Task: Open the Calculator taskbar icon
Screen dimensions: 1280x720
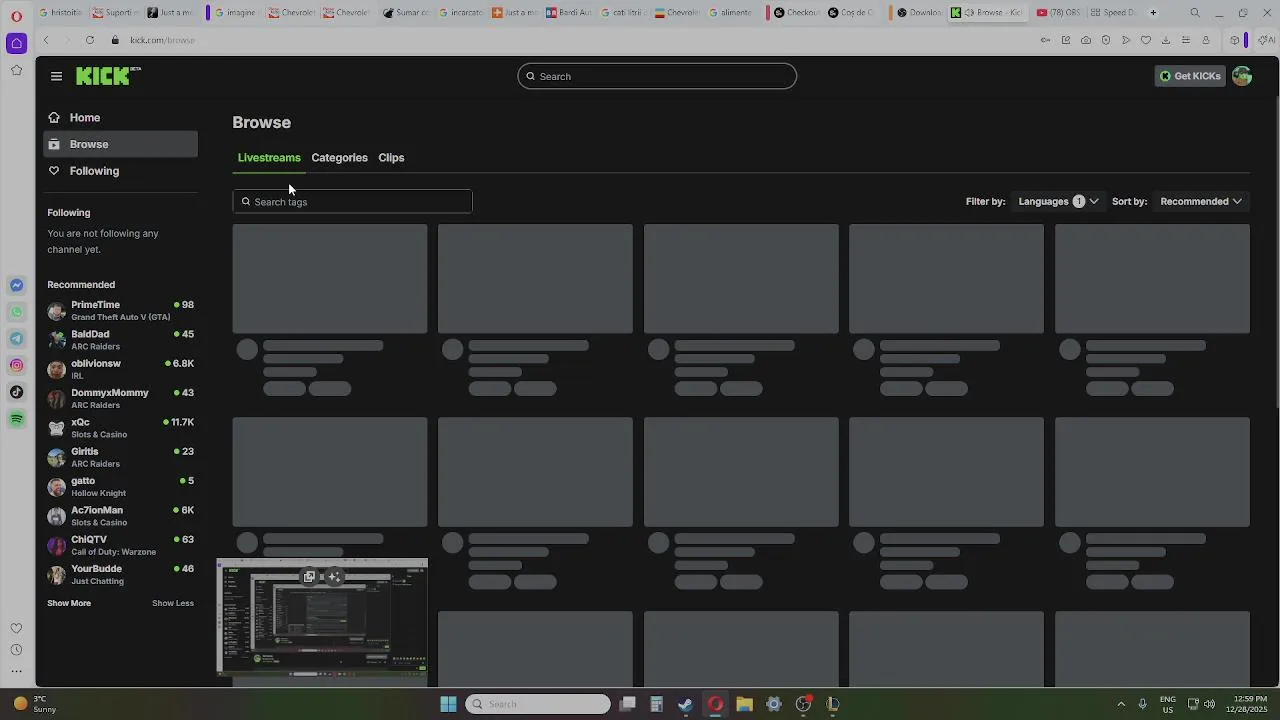Action: (x=656, y=704)
